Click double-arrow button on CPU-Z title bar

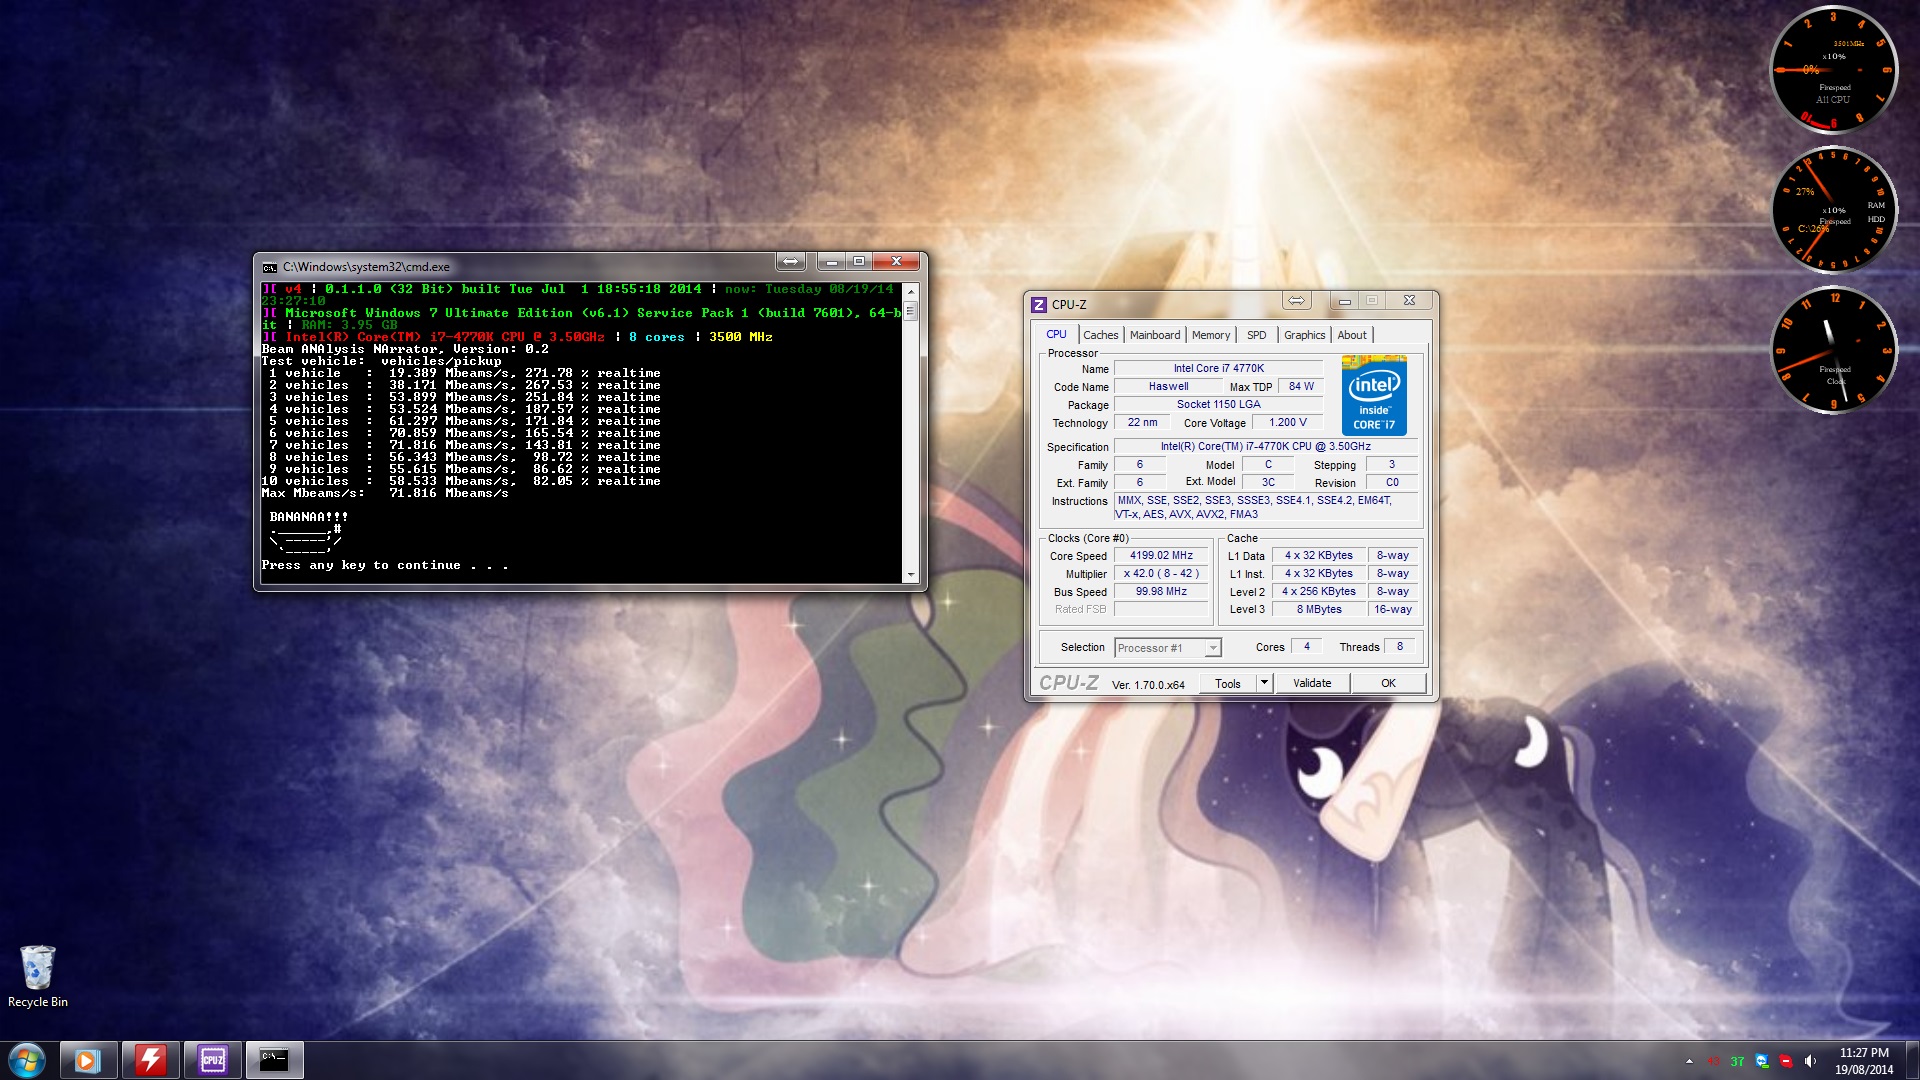point(1296,300)
